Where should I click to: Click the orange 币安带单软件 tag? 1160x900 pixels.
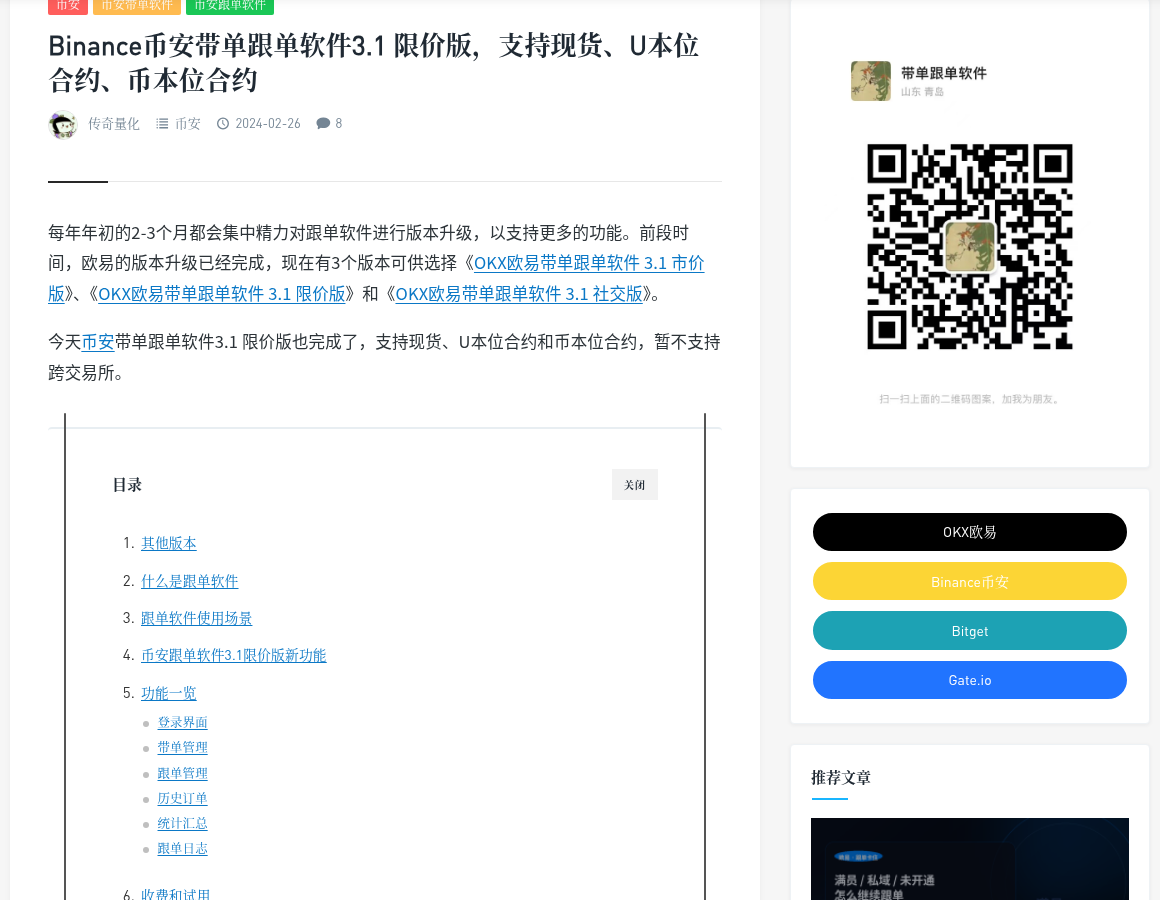click(137, 6)
